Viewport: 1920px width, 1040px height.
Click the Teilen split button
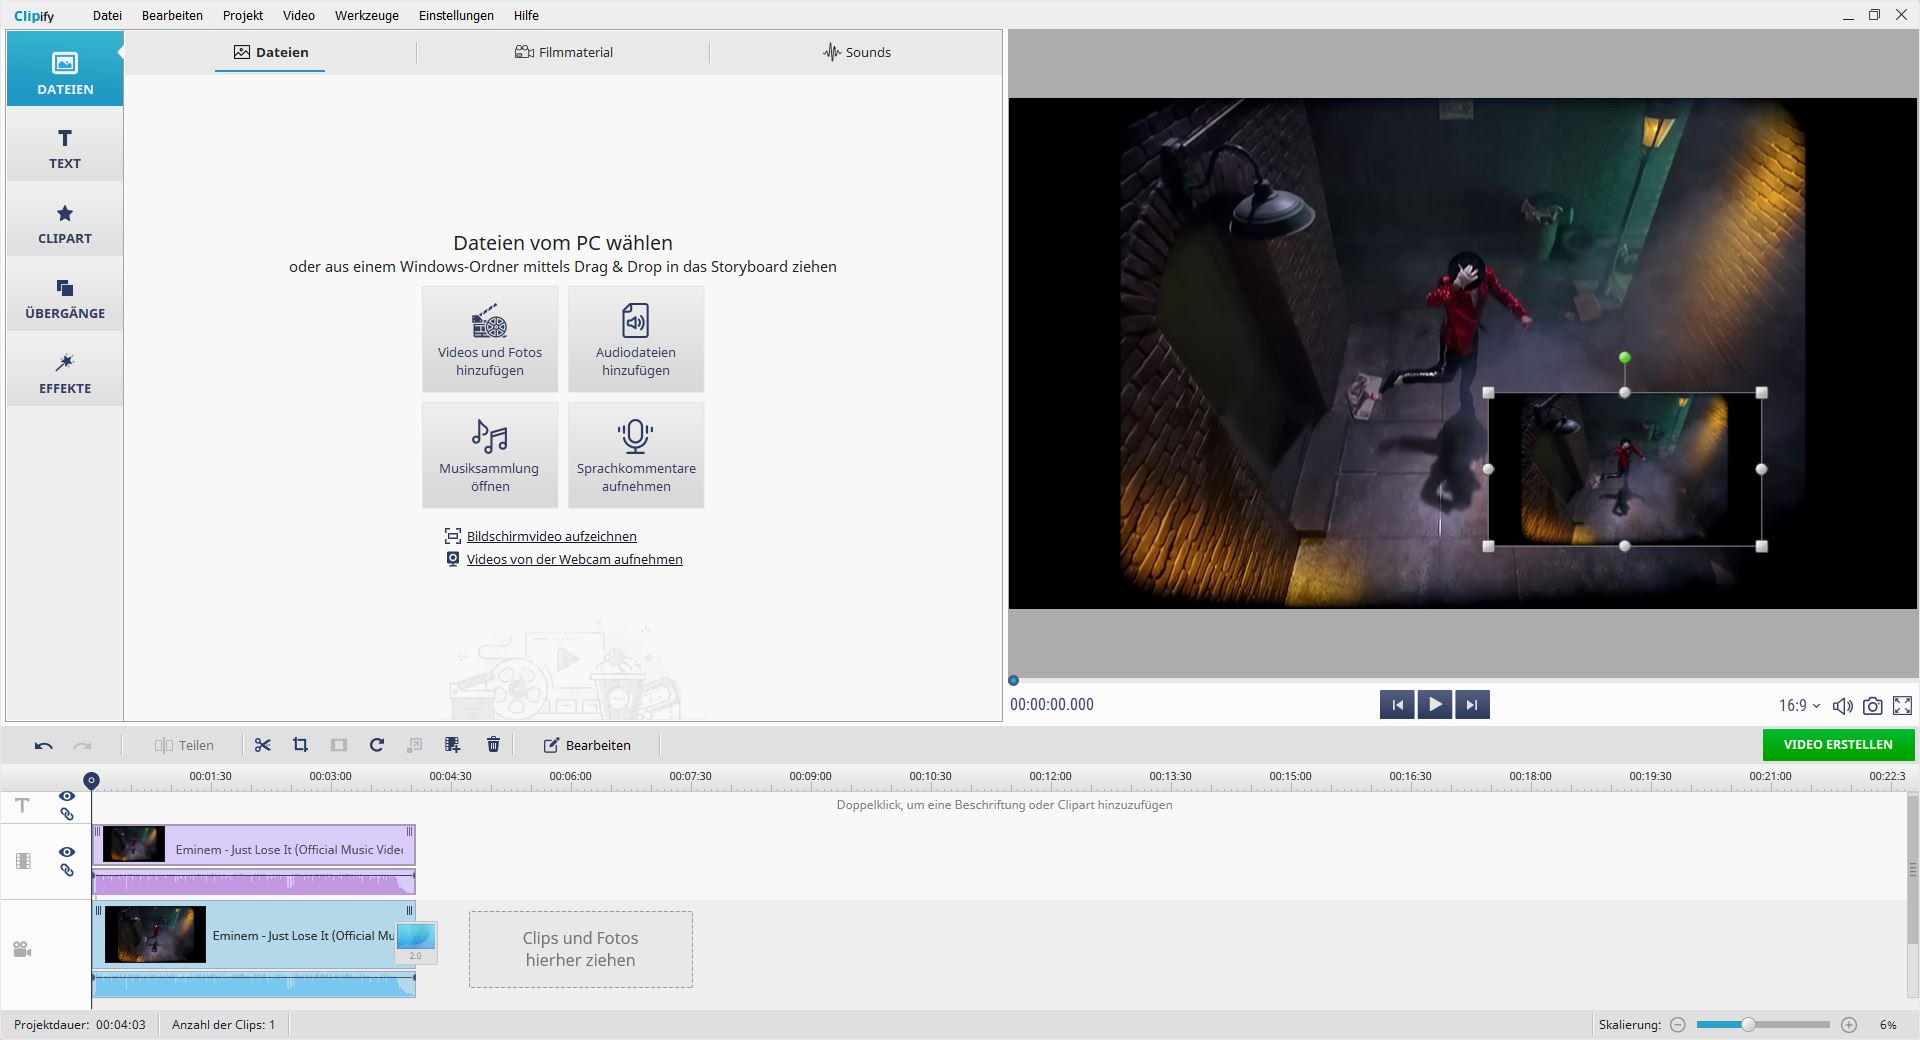(184, 745)
